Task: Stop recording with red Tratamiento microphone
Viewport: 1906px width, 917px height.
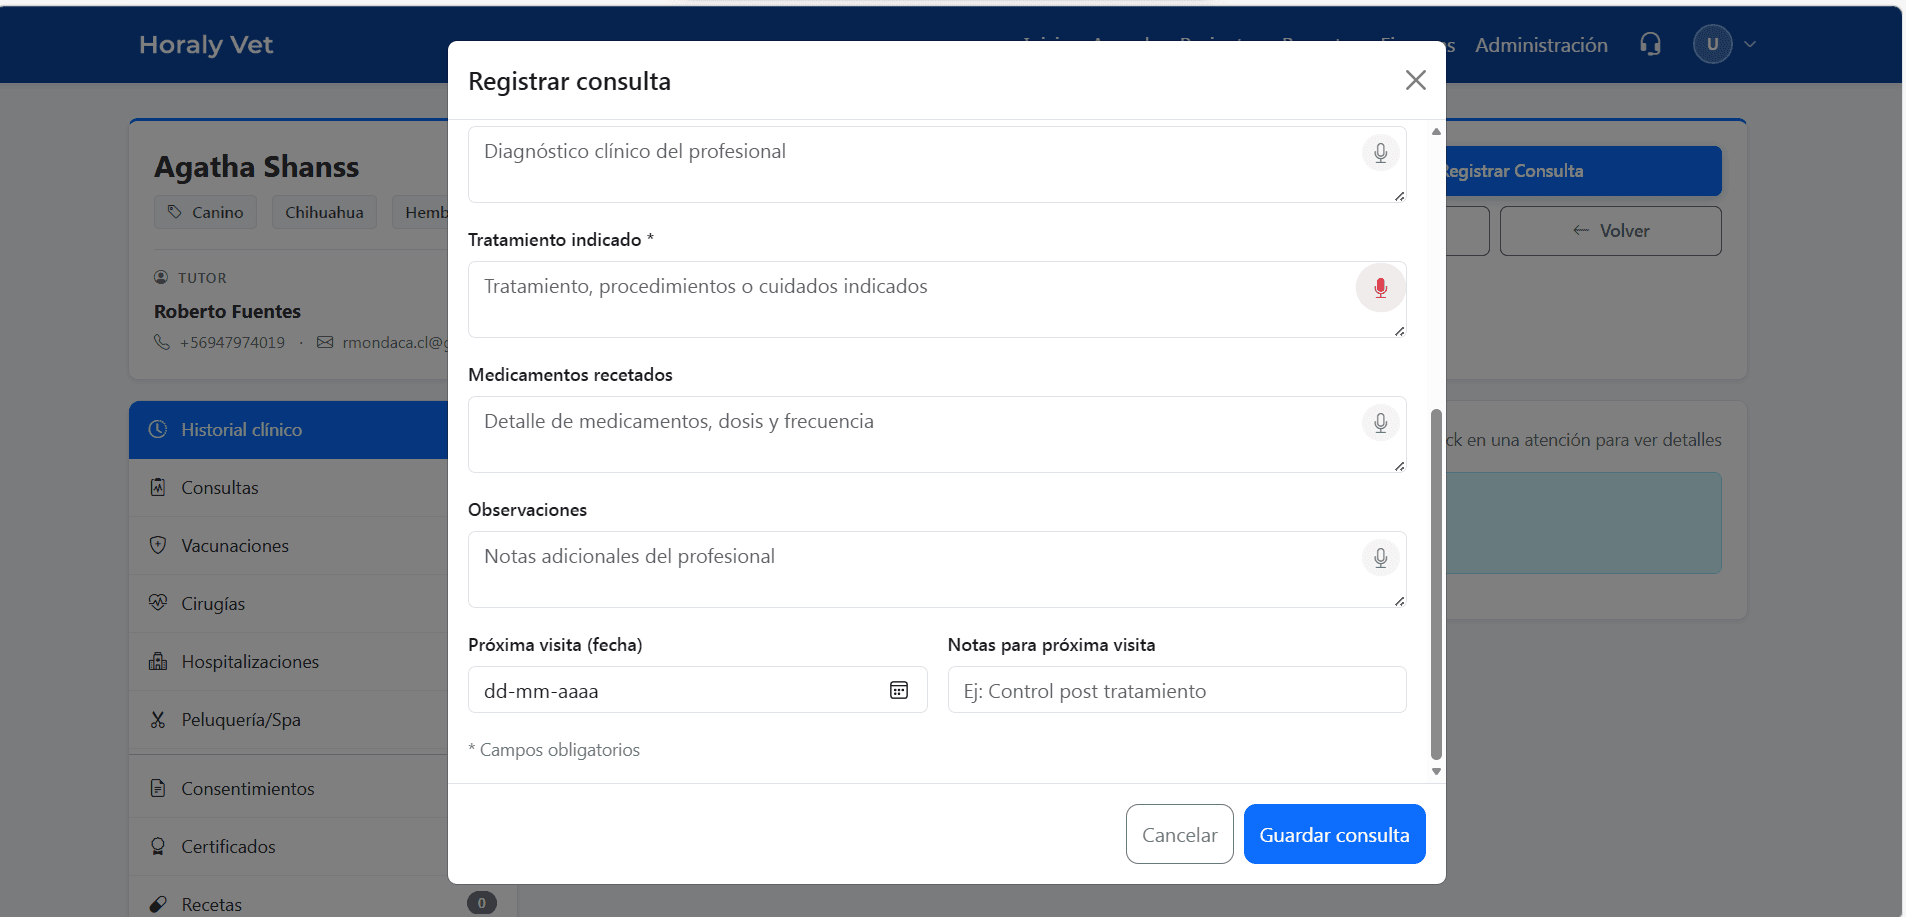Action: click(1380, 288)
